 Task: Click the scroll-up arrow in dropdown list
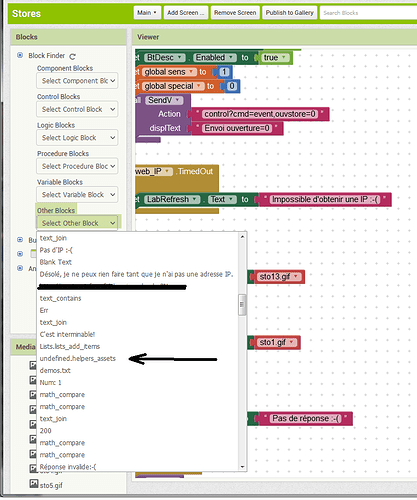(242, 237)
